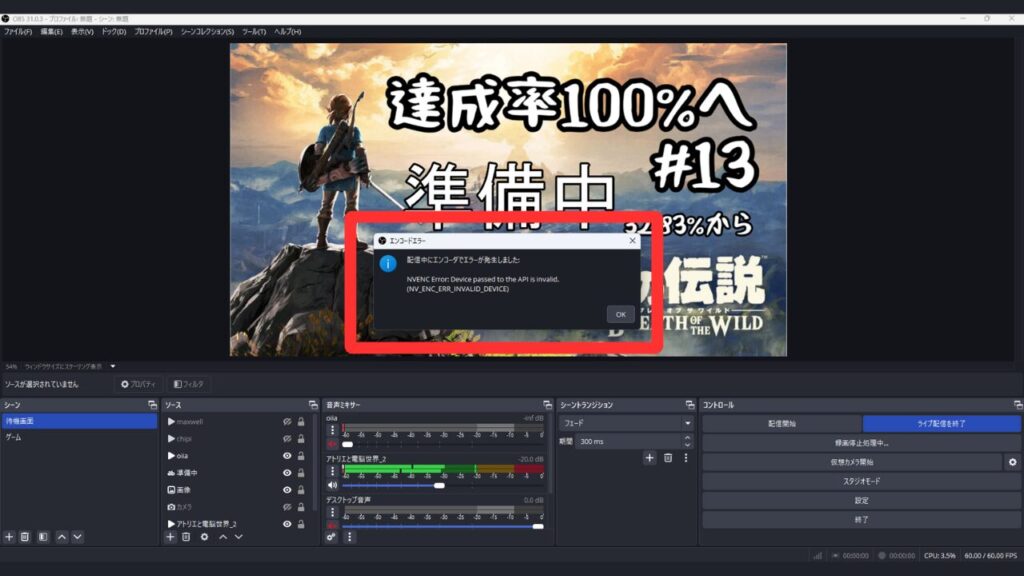
Task: Hide the 準備中 source
Action: (287, 473)
